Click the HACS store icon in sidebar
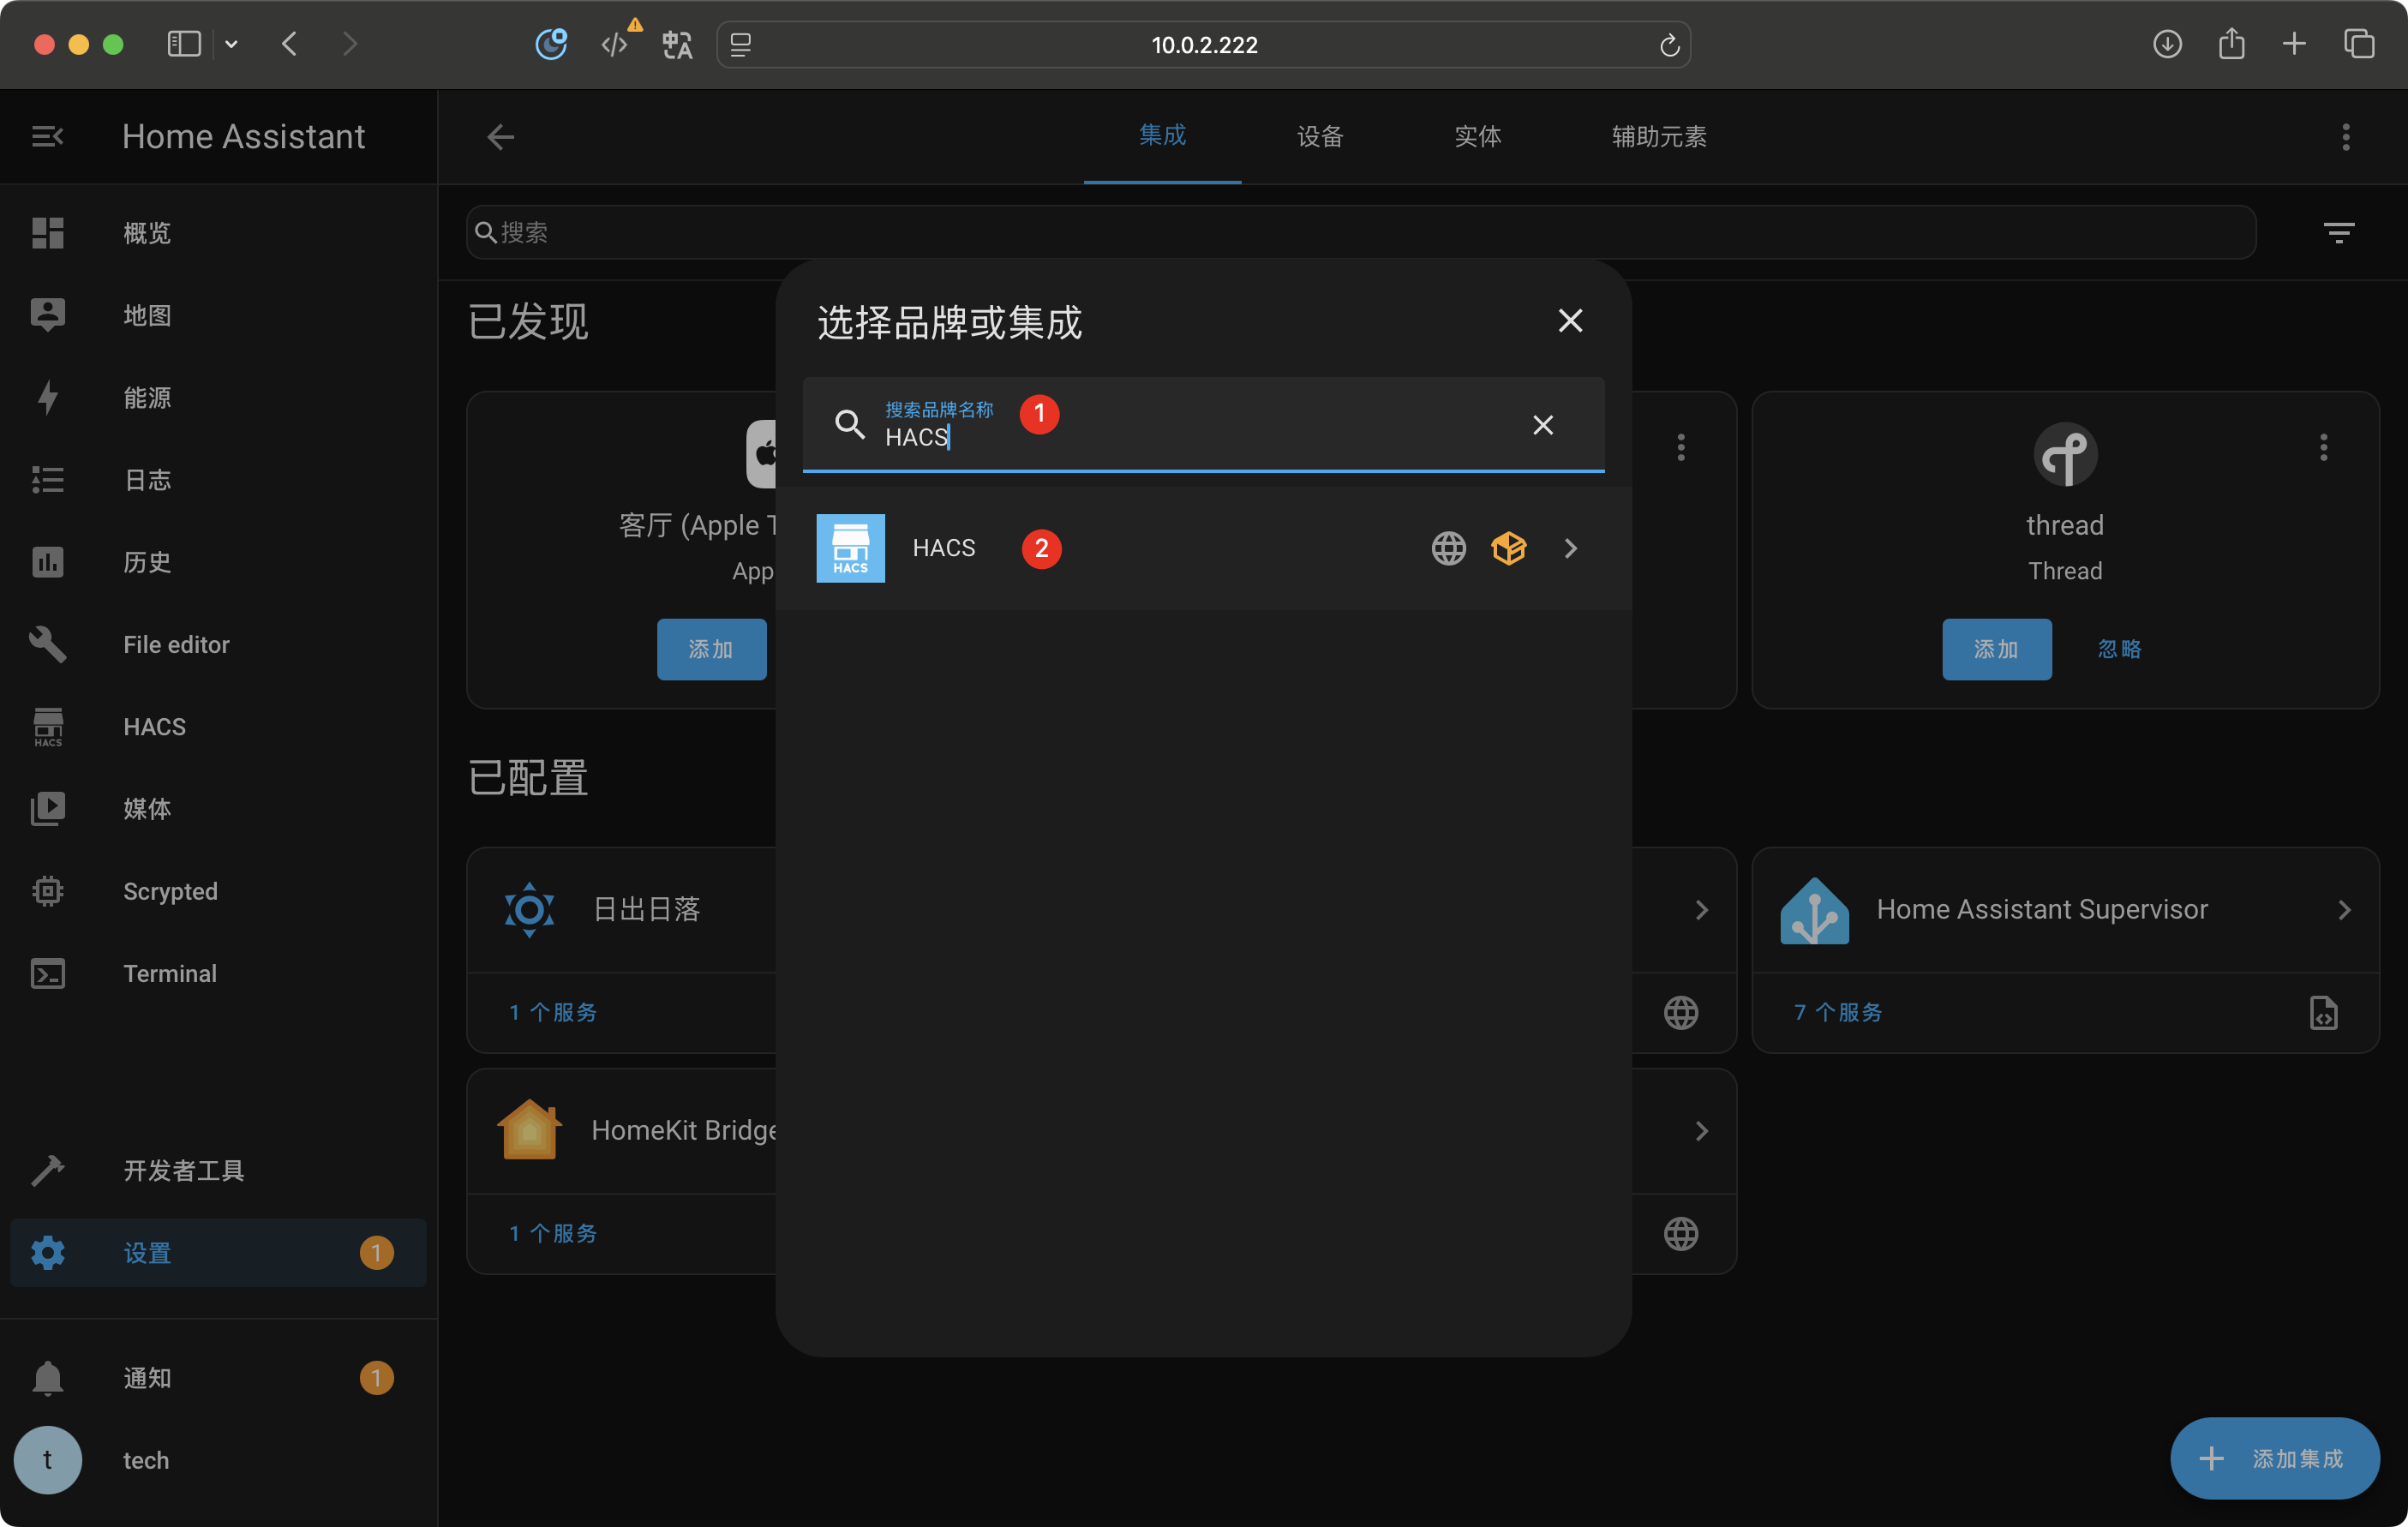 [x=47, y=727]
